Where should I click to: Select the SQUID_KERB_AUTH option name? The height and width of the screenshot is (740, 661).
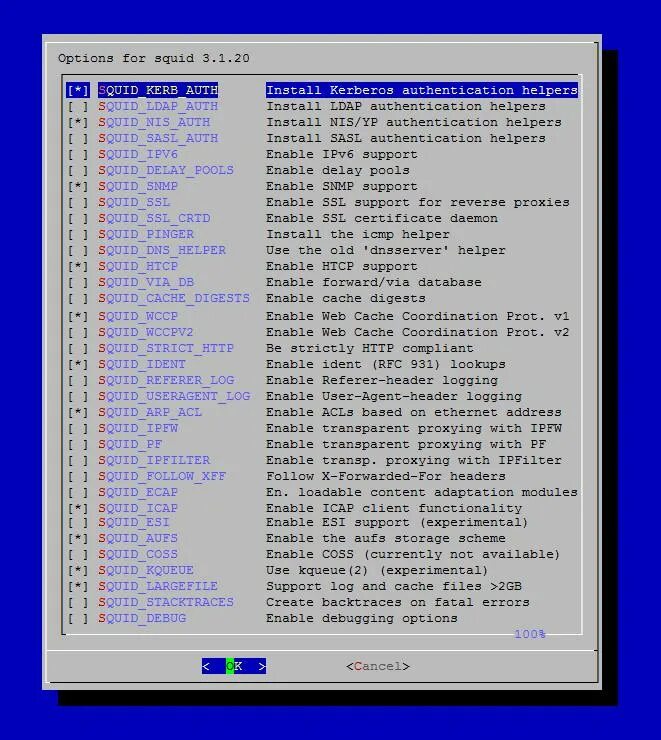158,90
